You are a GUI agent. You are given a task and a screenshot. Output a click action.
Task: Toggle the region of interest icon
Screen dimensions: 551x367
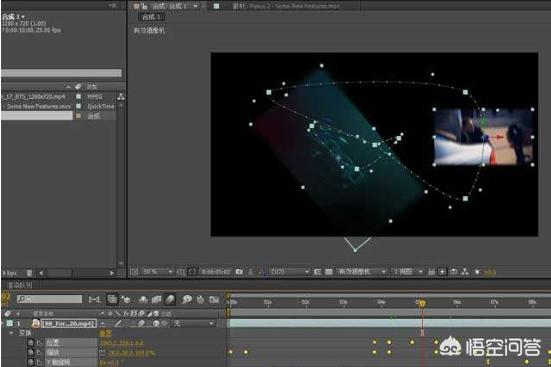pyautogui.click(x=317, y=272)
